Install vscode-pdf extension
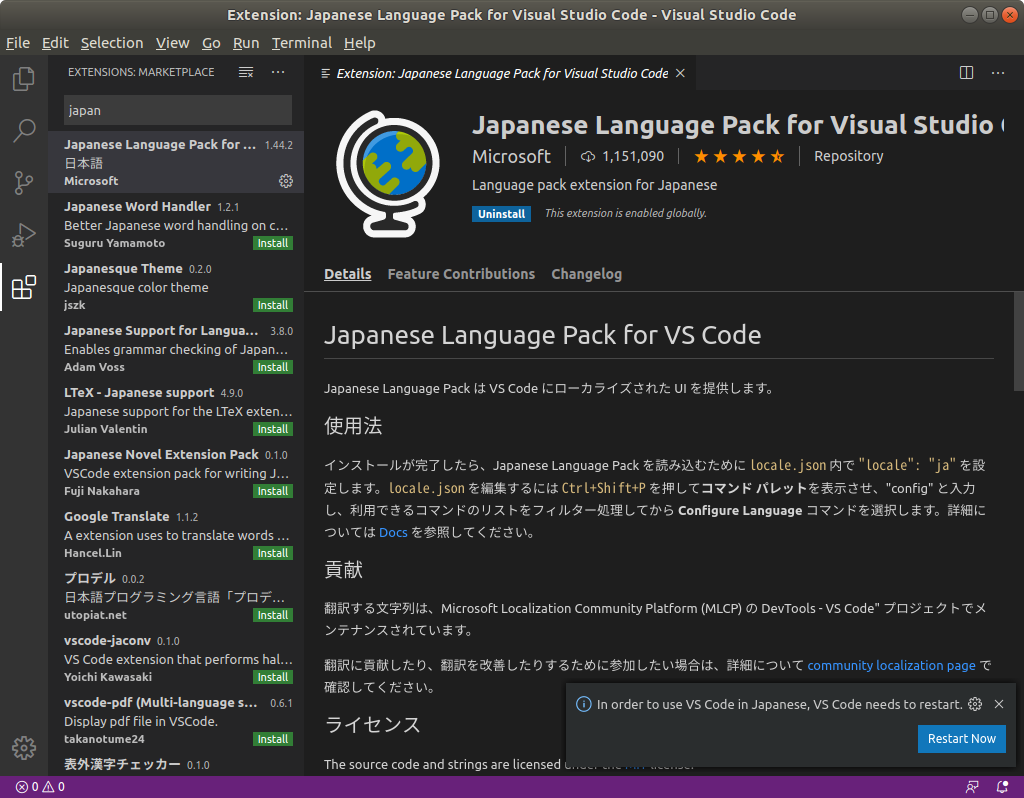 coord(272,739)
